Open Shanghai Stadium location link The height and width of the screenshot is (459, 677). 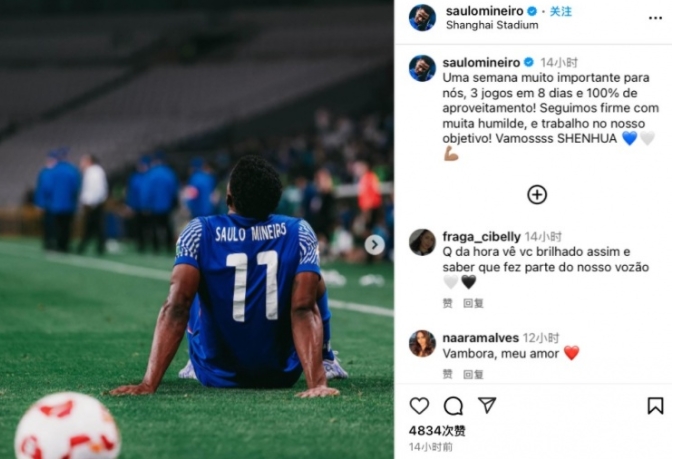click(492, 25)
